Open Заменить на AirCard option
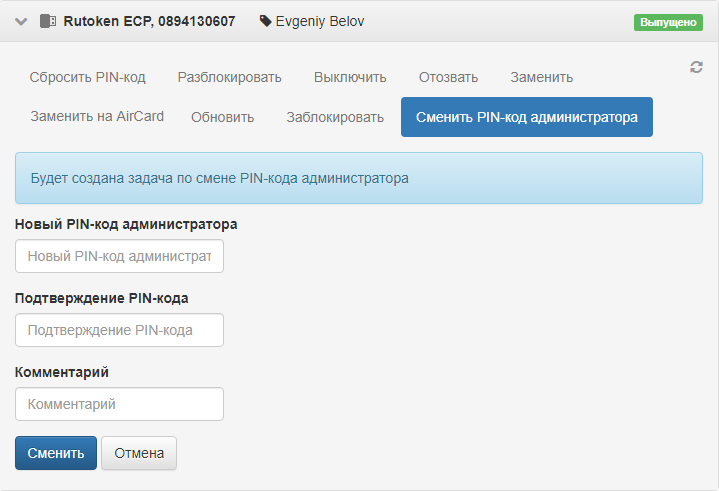The height and width of the screenshot is (491, 719). click(97, 117)
